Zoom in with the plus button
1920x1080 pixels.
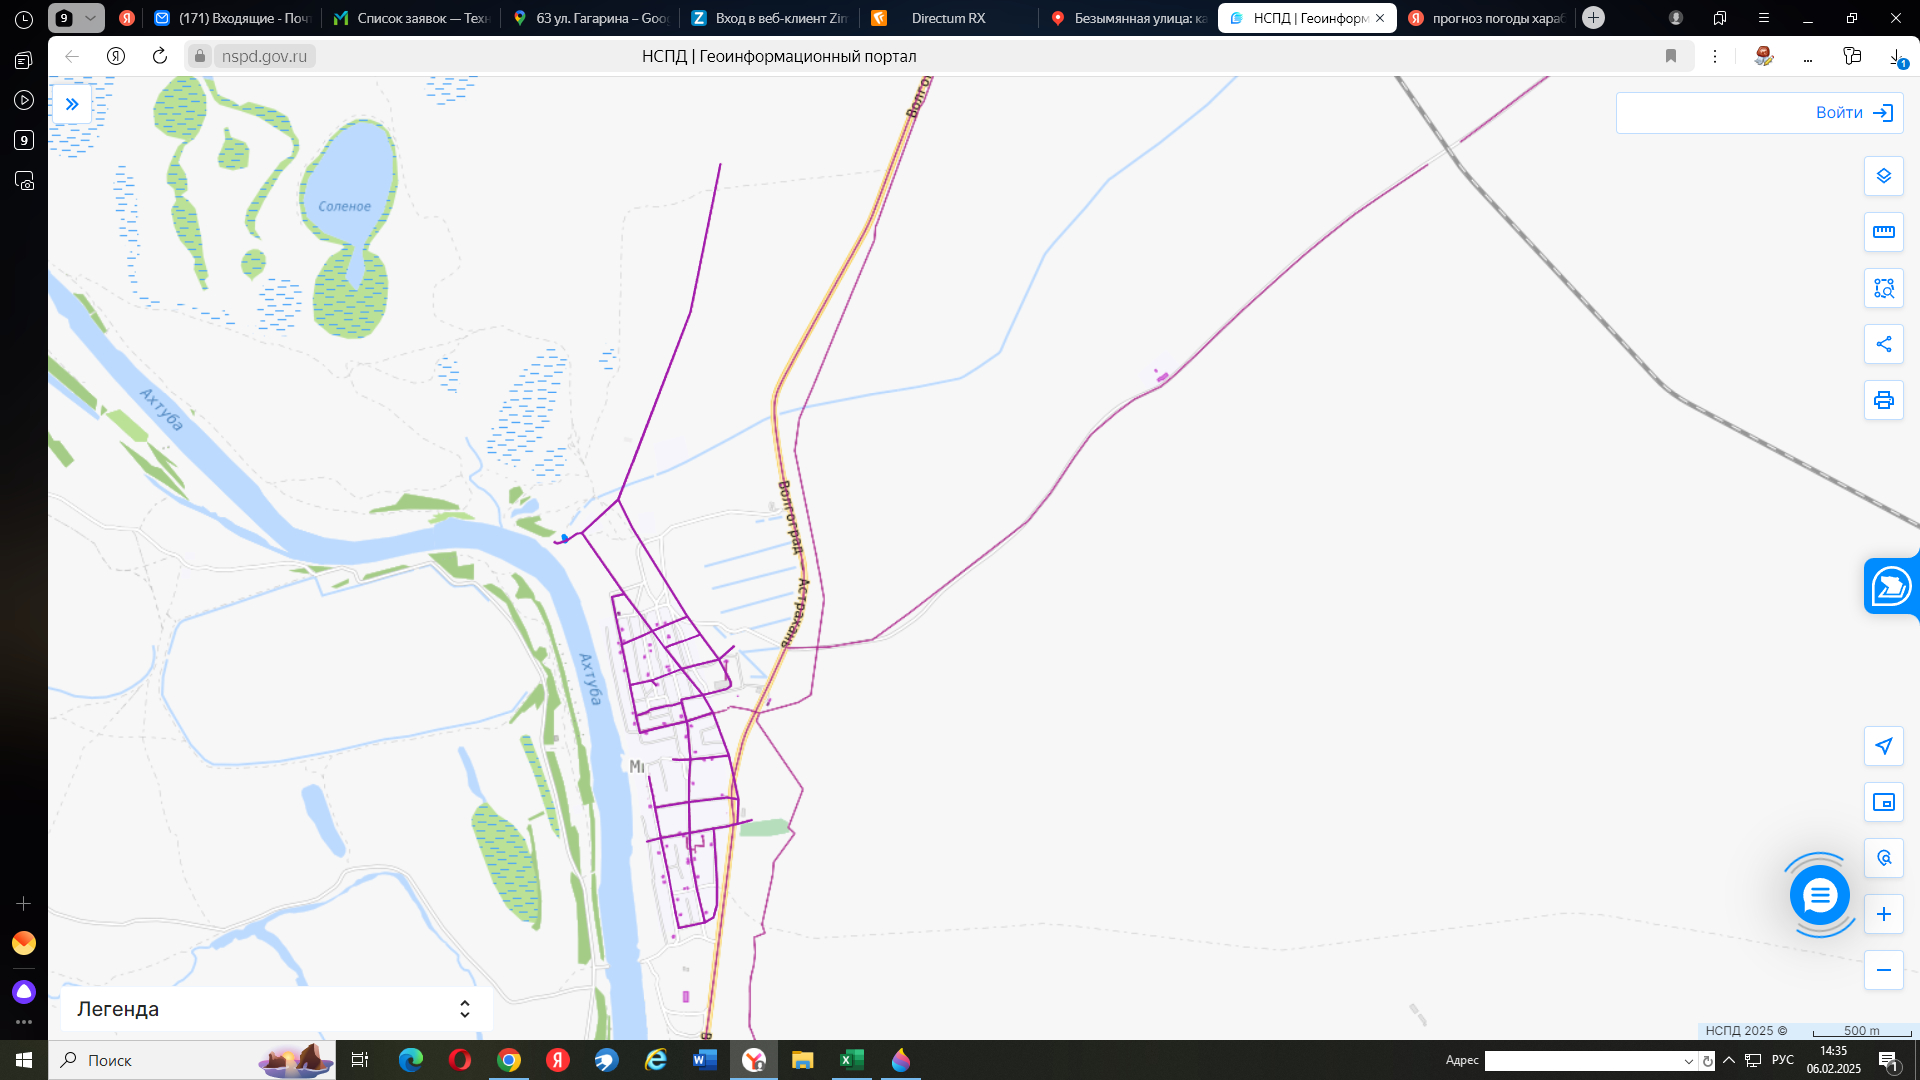coord(1883,914)
